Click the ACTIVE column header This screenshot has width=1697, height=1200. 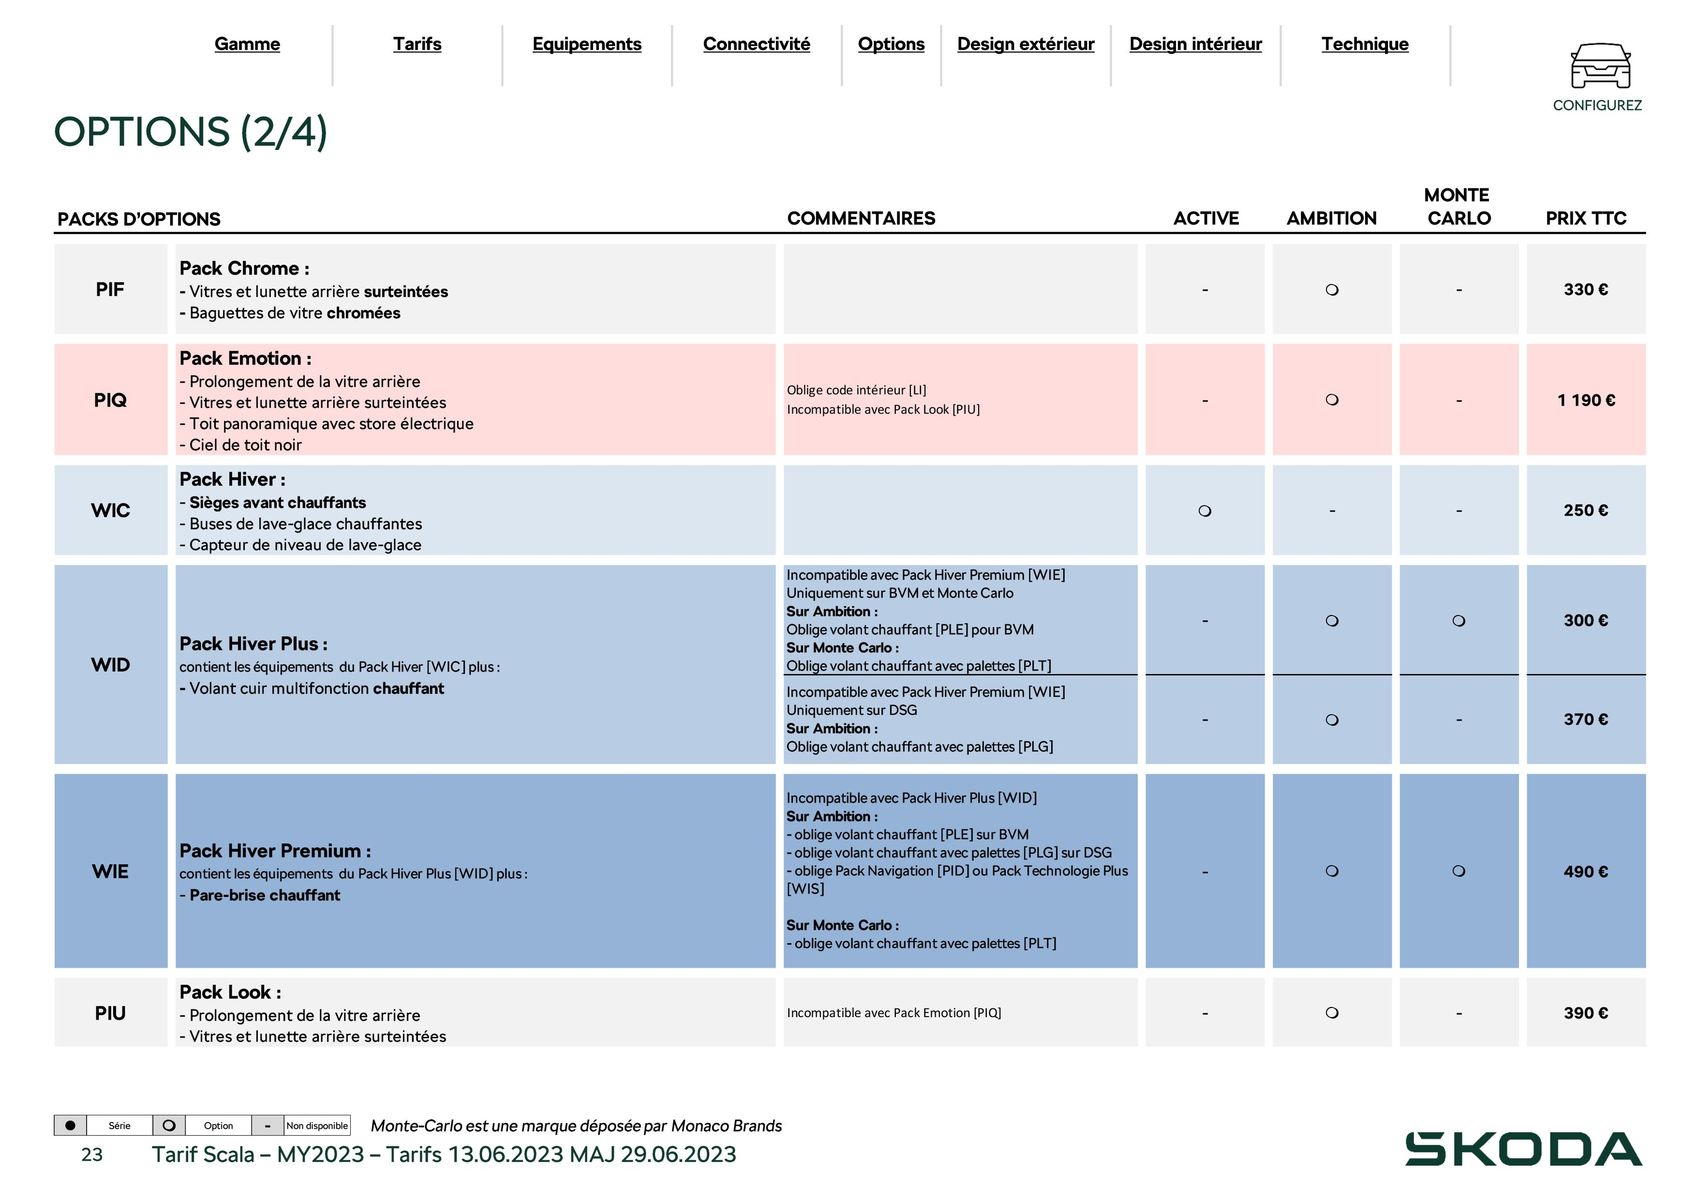point(1206,218)
